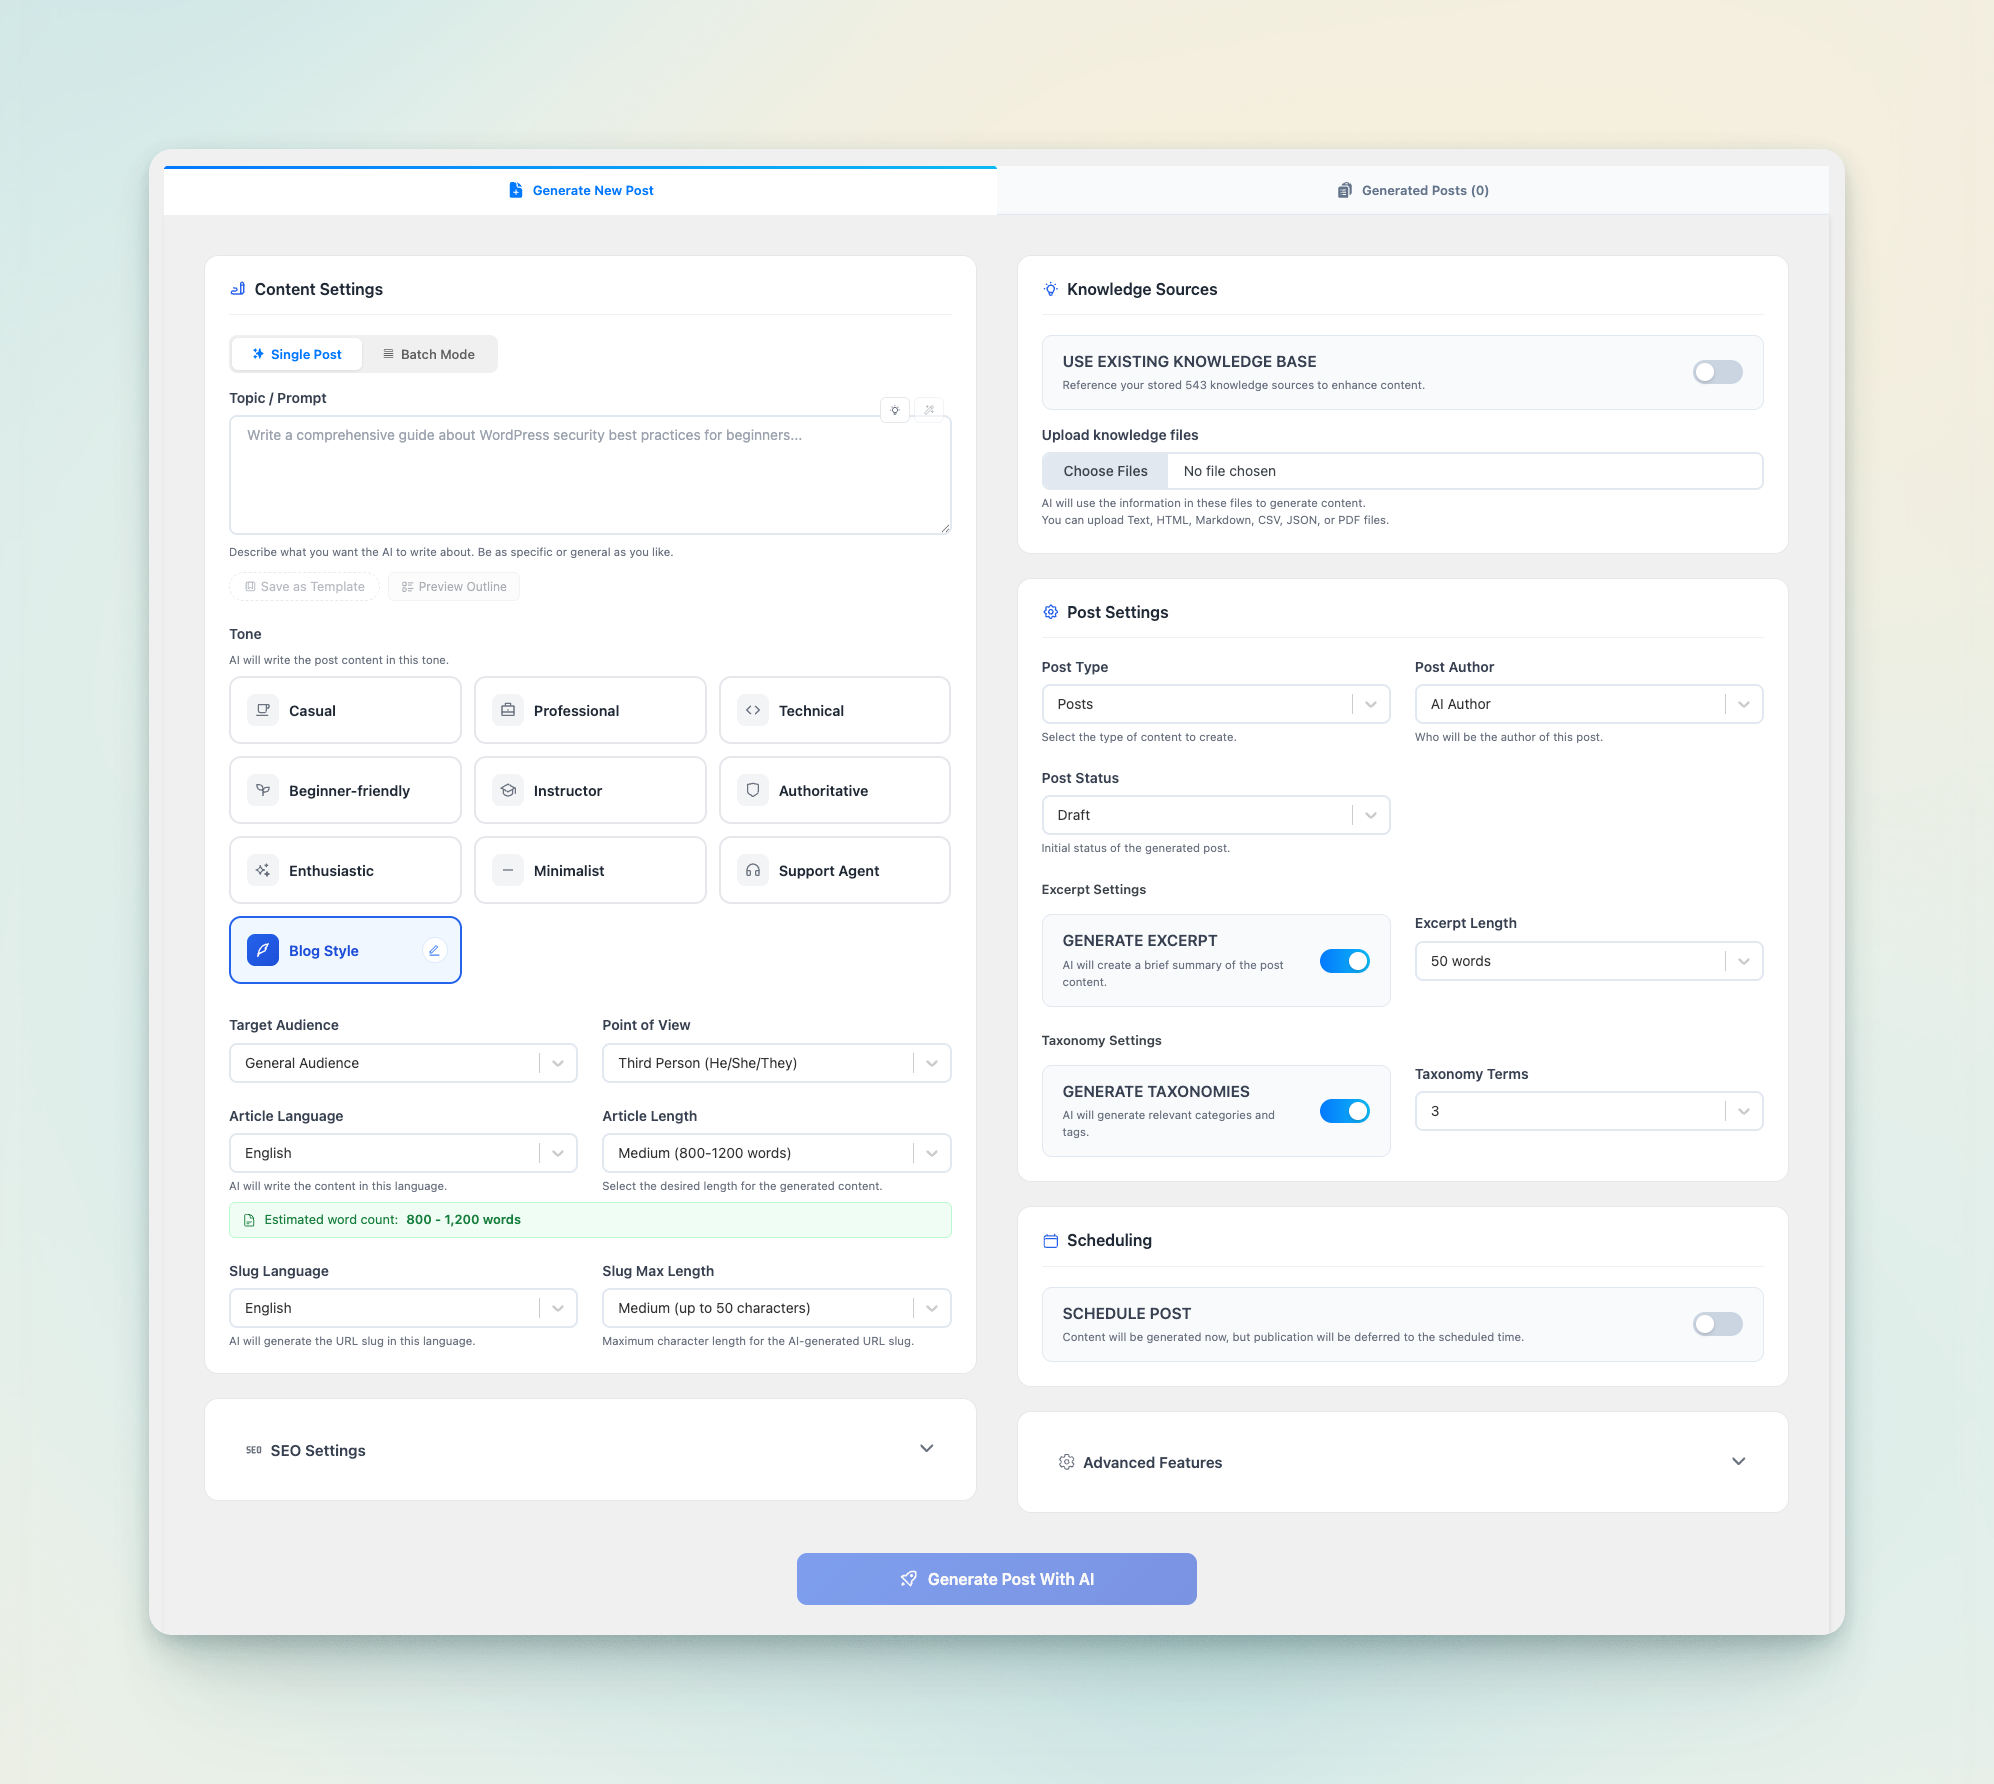
Task: Disable the Generate Excerpt toggle
Action: click(1345, 960)
